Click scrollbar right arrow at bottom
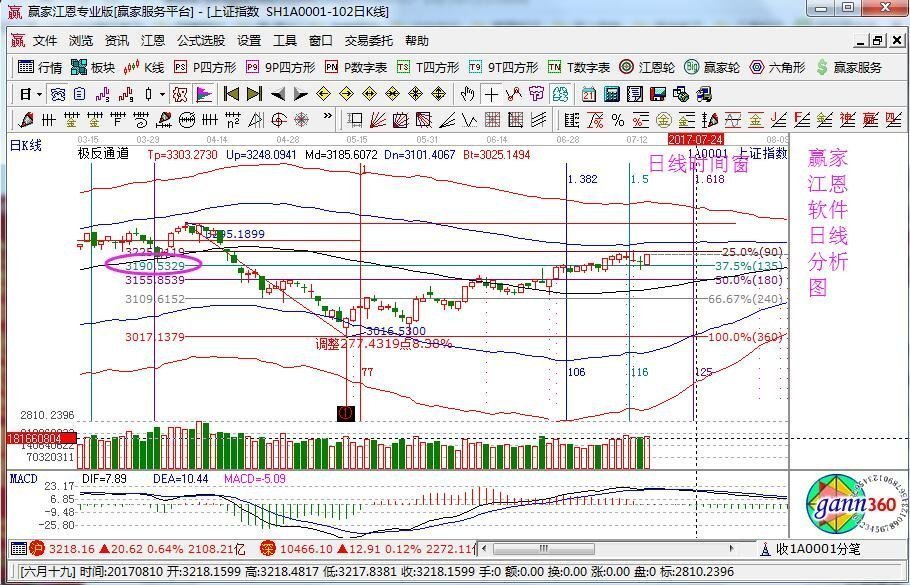The height and width of the screenshot is (585, 910). pos(731,548)
